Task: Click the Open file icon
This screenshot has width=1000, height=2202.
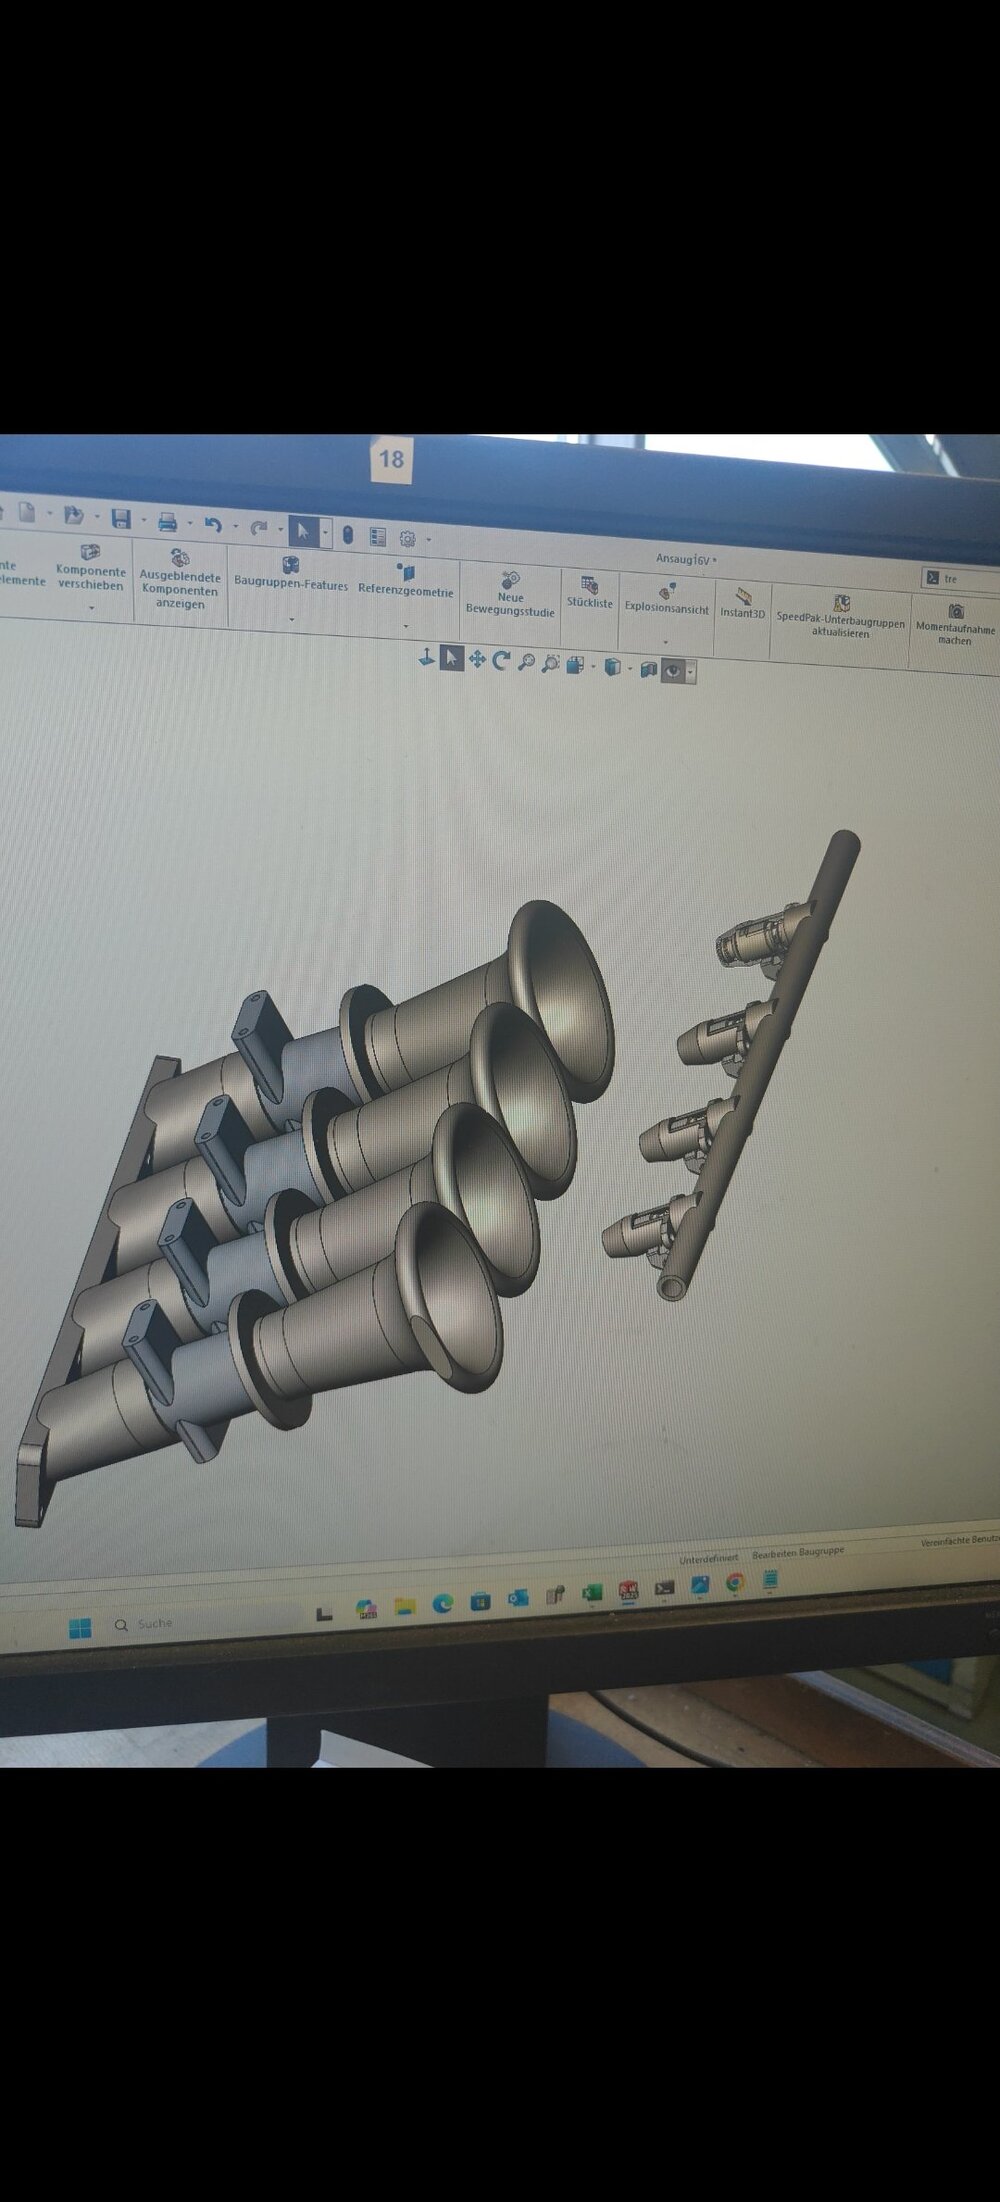Action: pos(73,515)
